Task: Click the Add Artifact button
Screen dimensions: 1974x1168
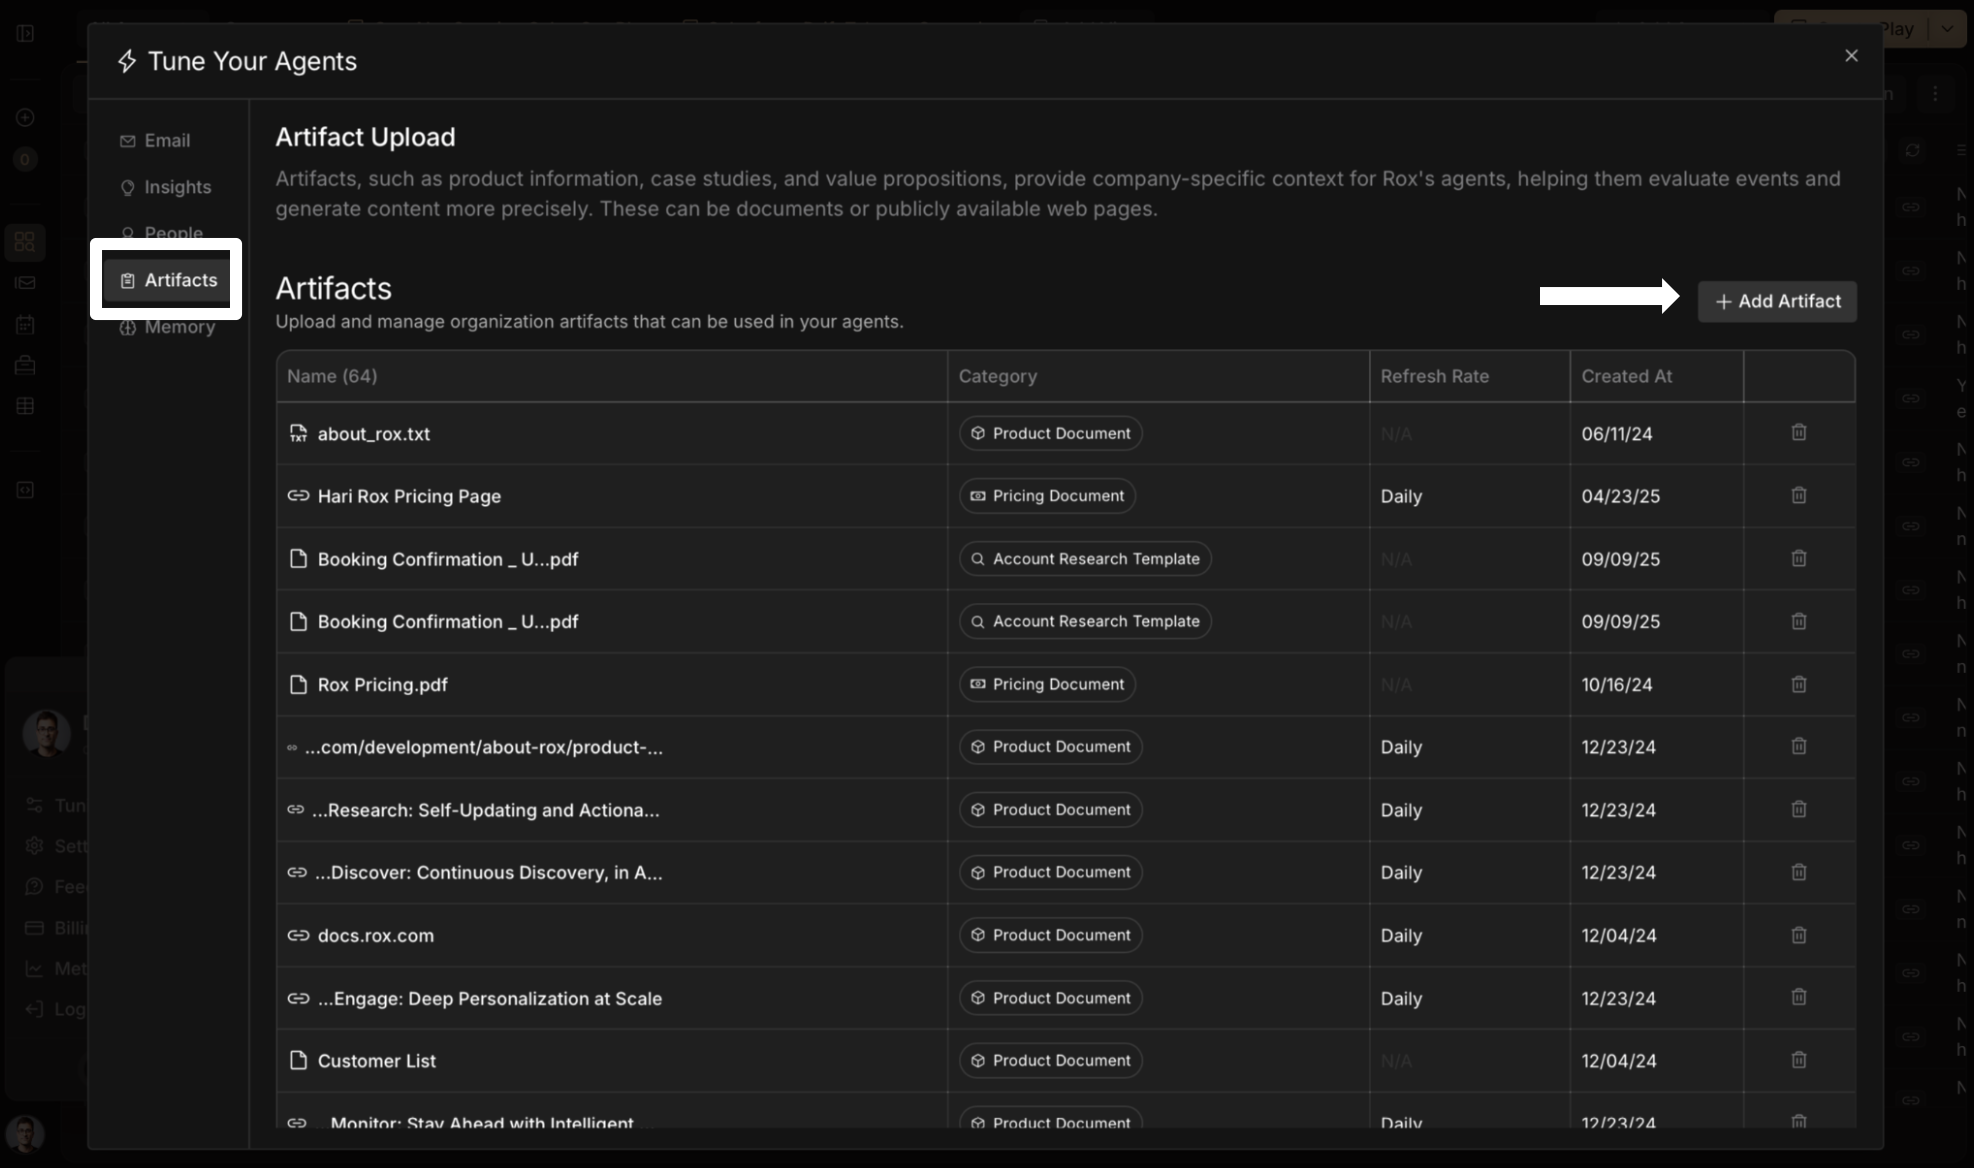Action: click(1777, 302)
